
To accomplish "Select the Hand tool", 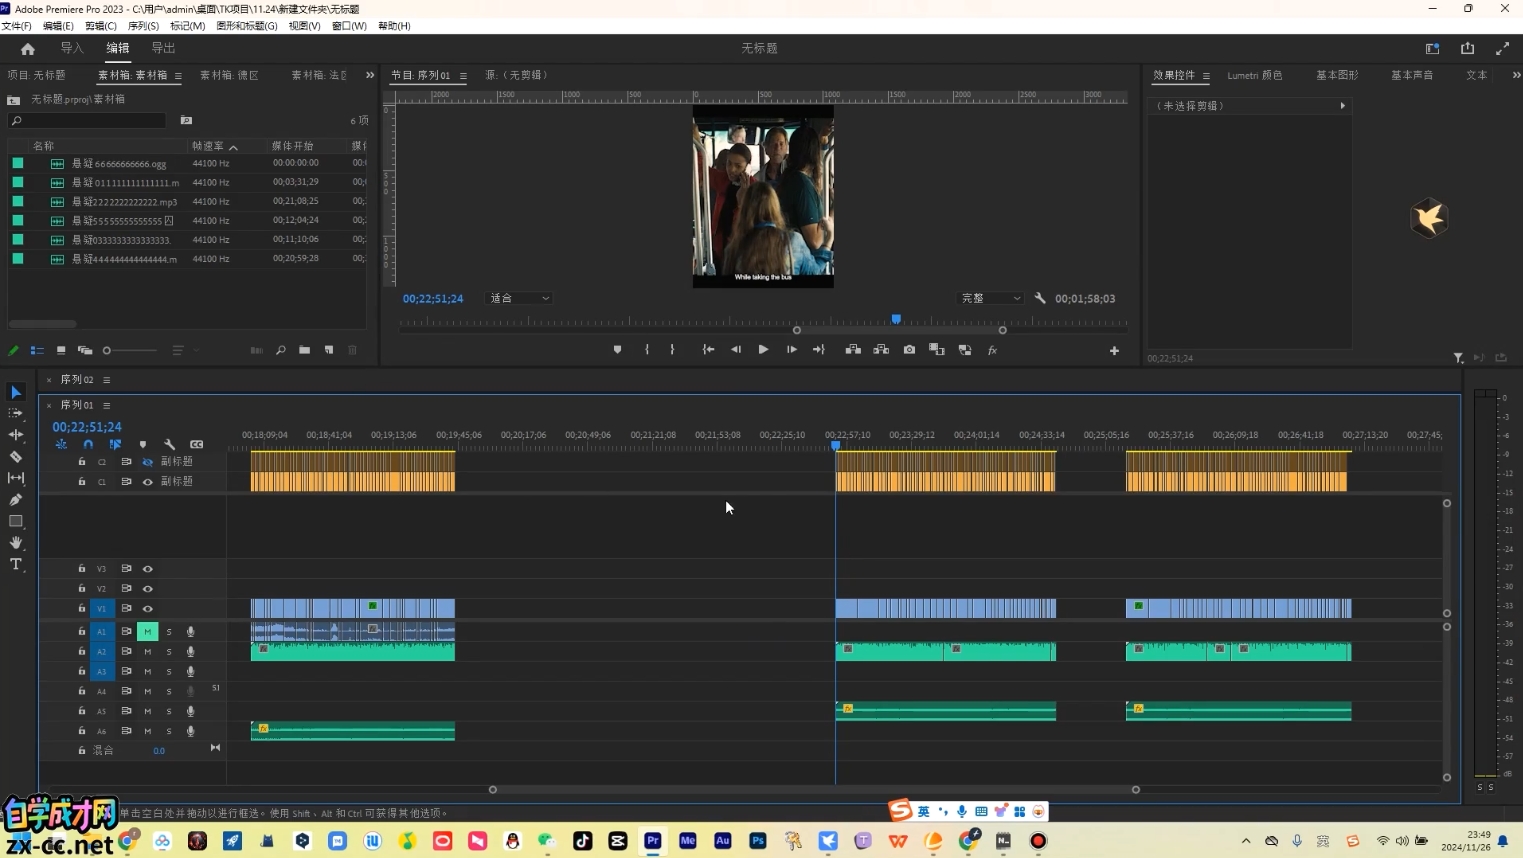I will click(16, 543).
